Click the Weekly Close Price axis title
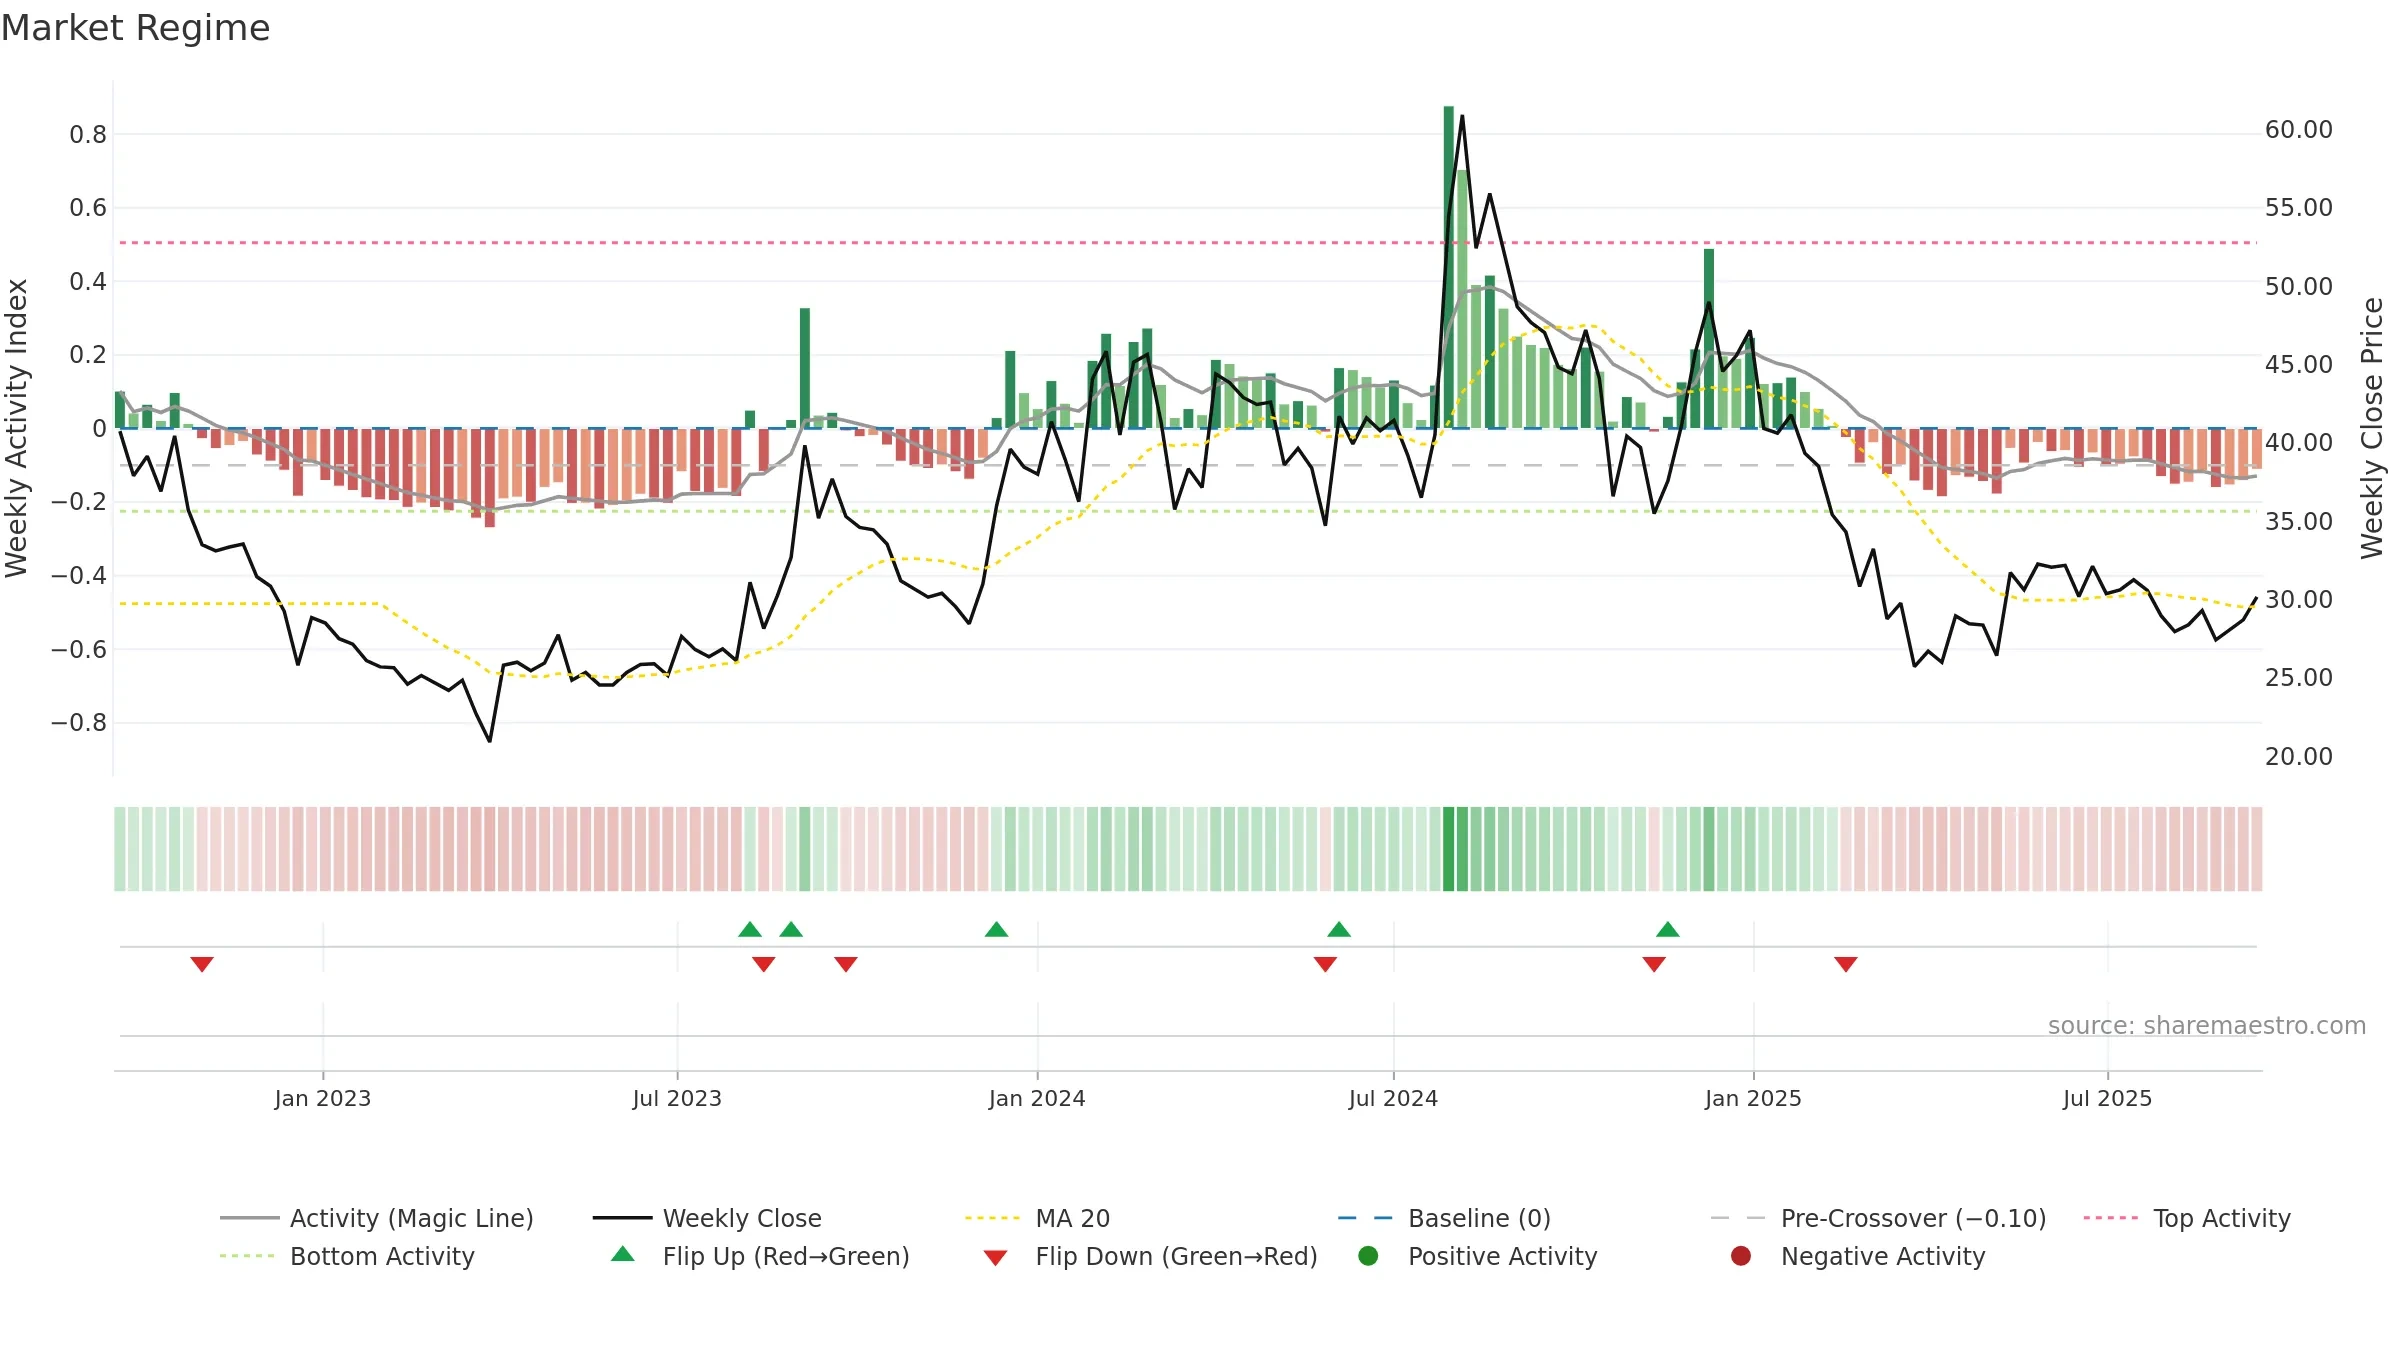The width and height of the screenshot is (2400, 1350). [x=2372, y=428]
